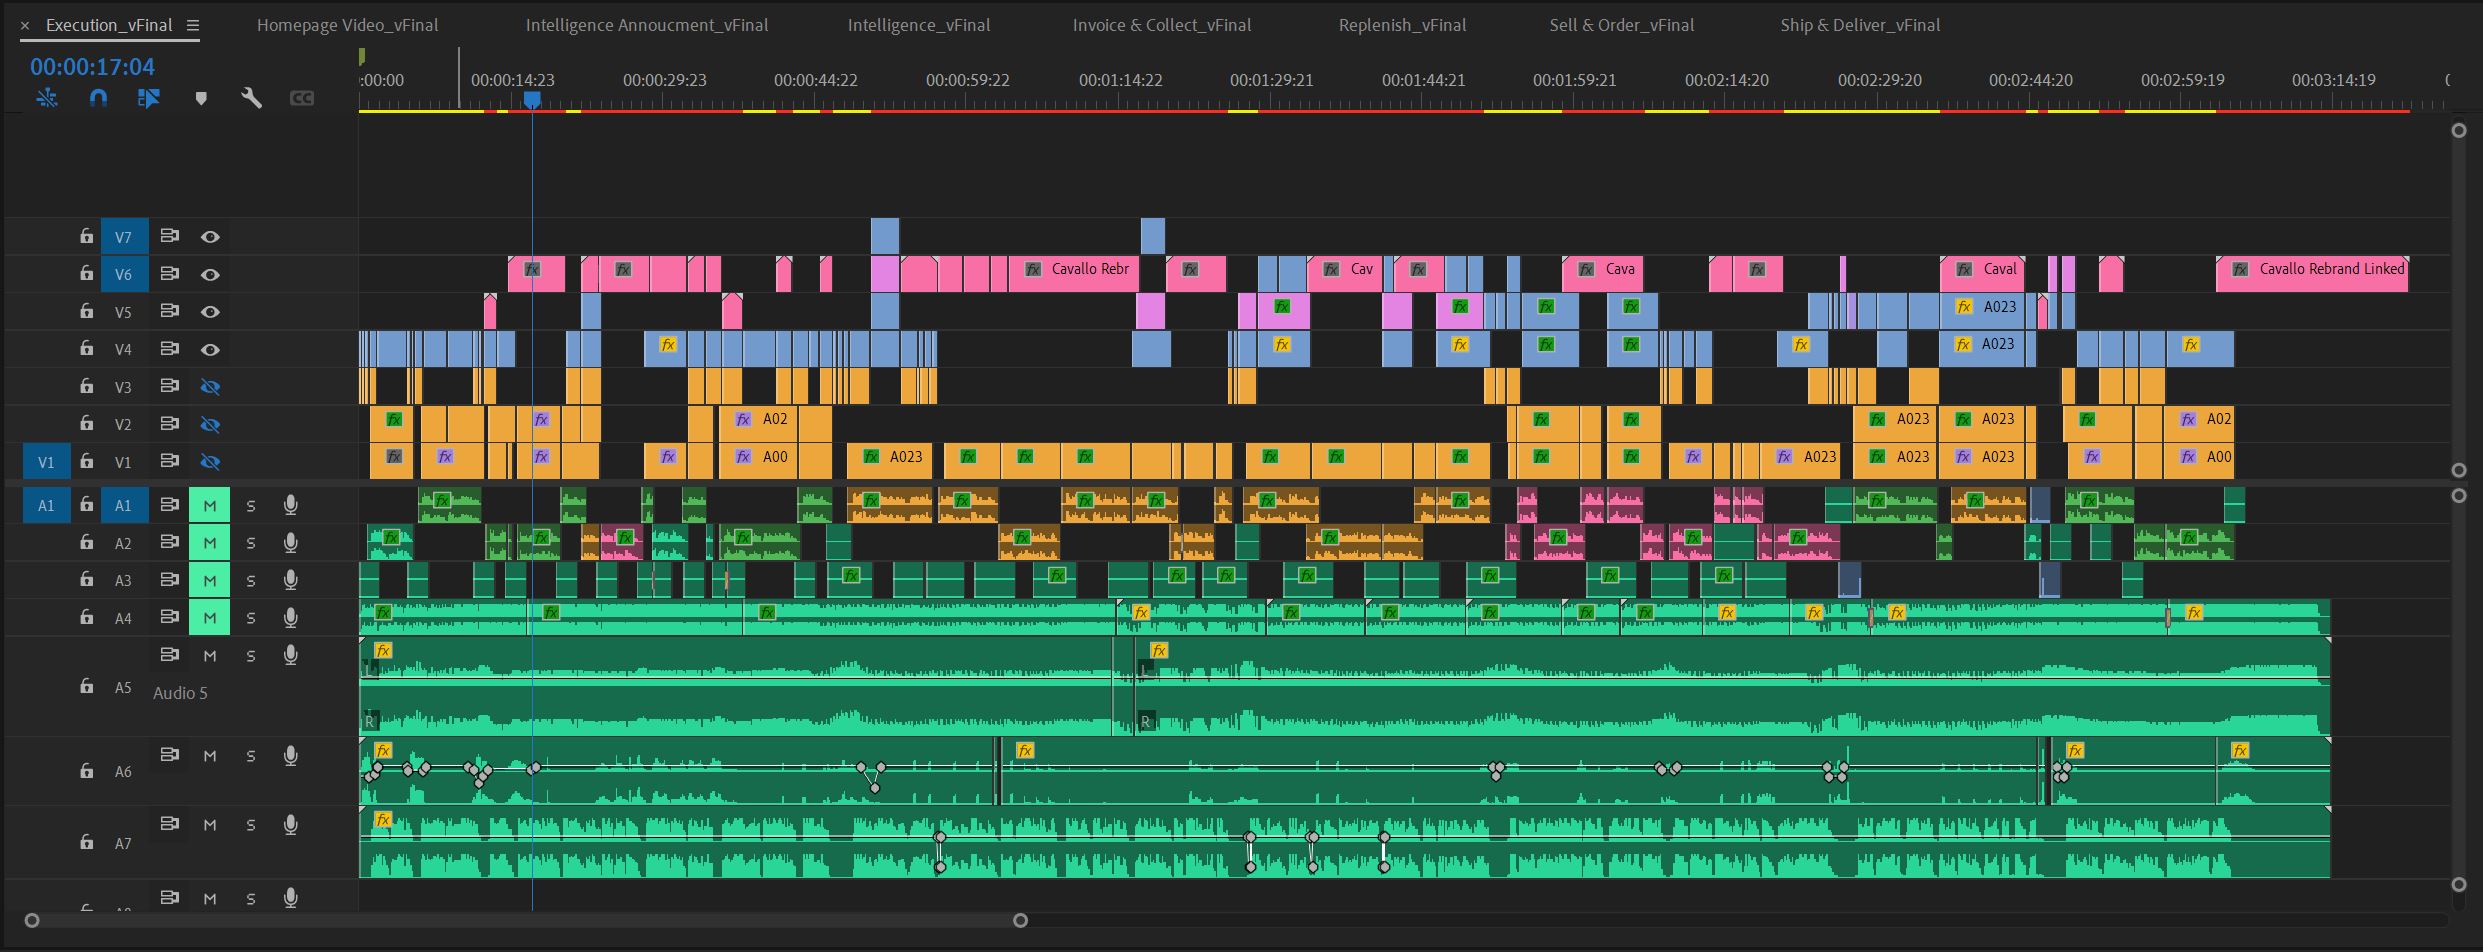The image size is (2483, 952).
Task: Go to Sell & Order_vFinal tab
Action: (x=1622, y=25)
